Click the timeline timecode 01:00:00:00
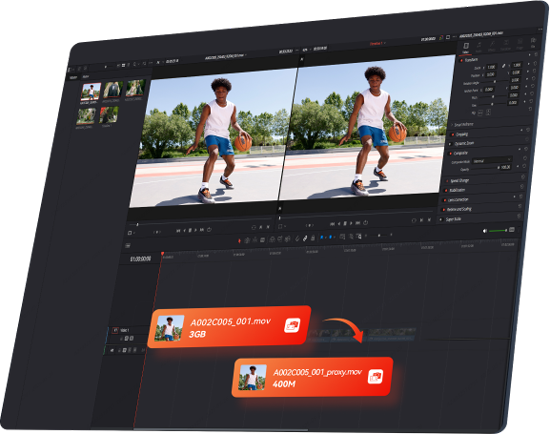Image resolution: width=550 pixels, height=434 pixels. 141,259
